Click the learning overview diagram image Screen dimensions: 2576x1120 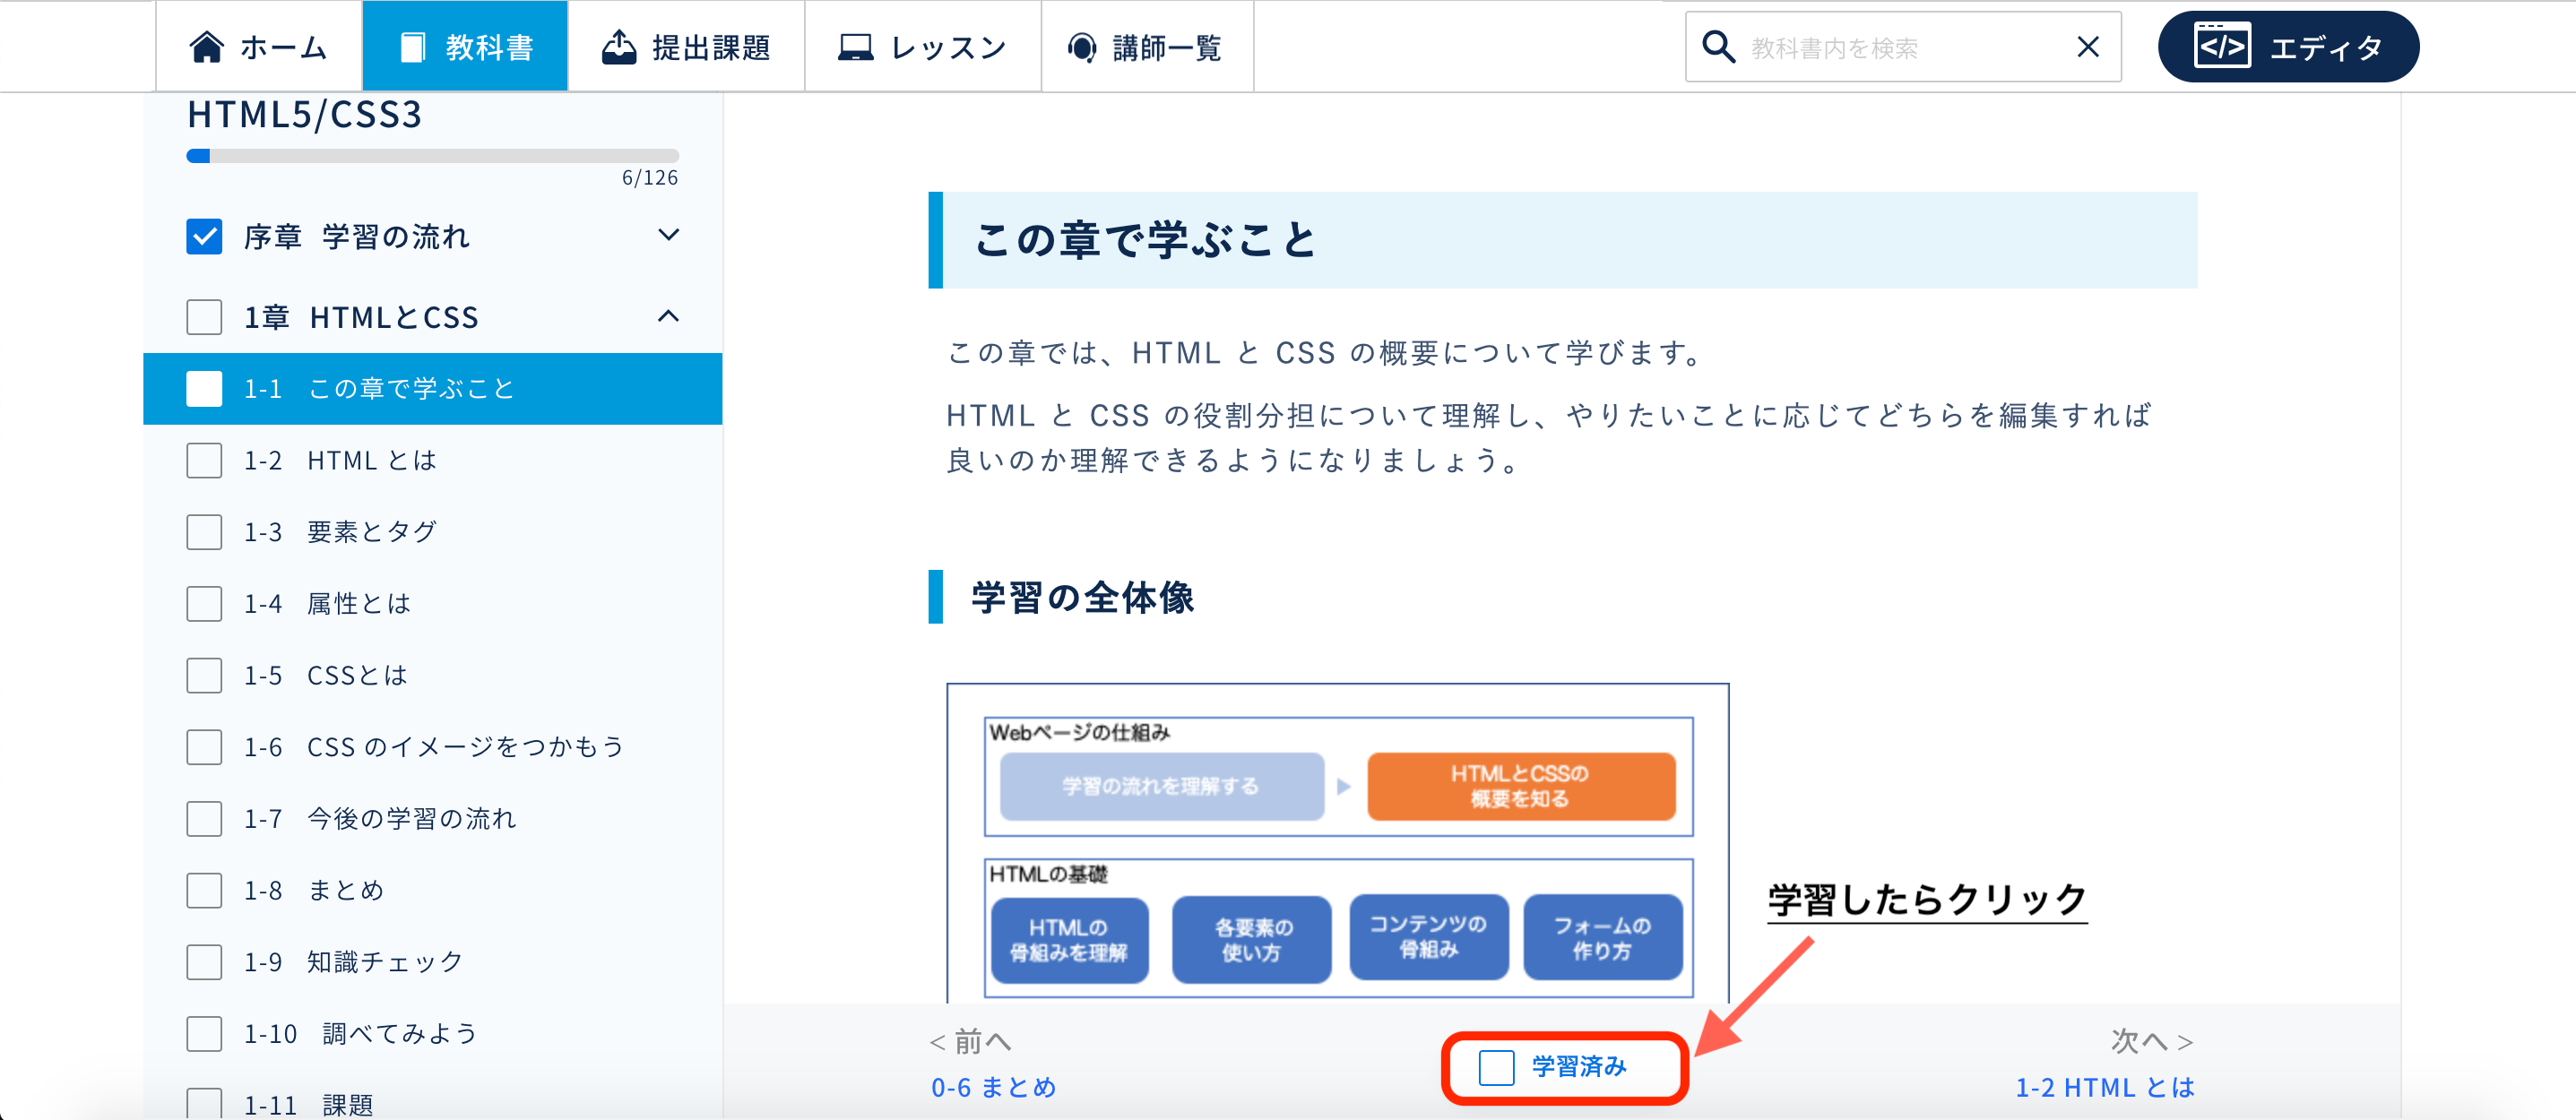(x=1338, y=844)
